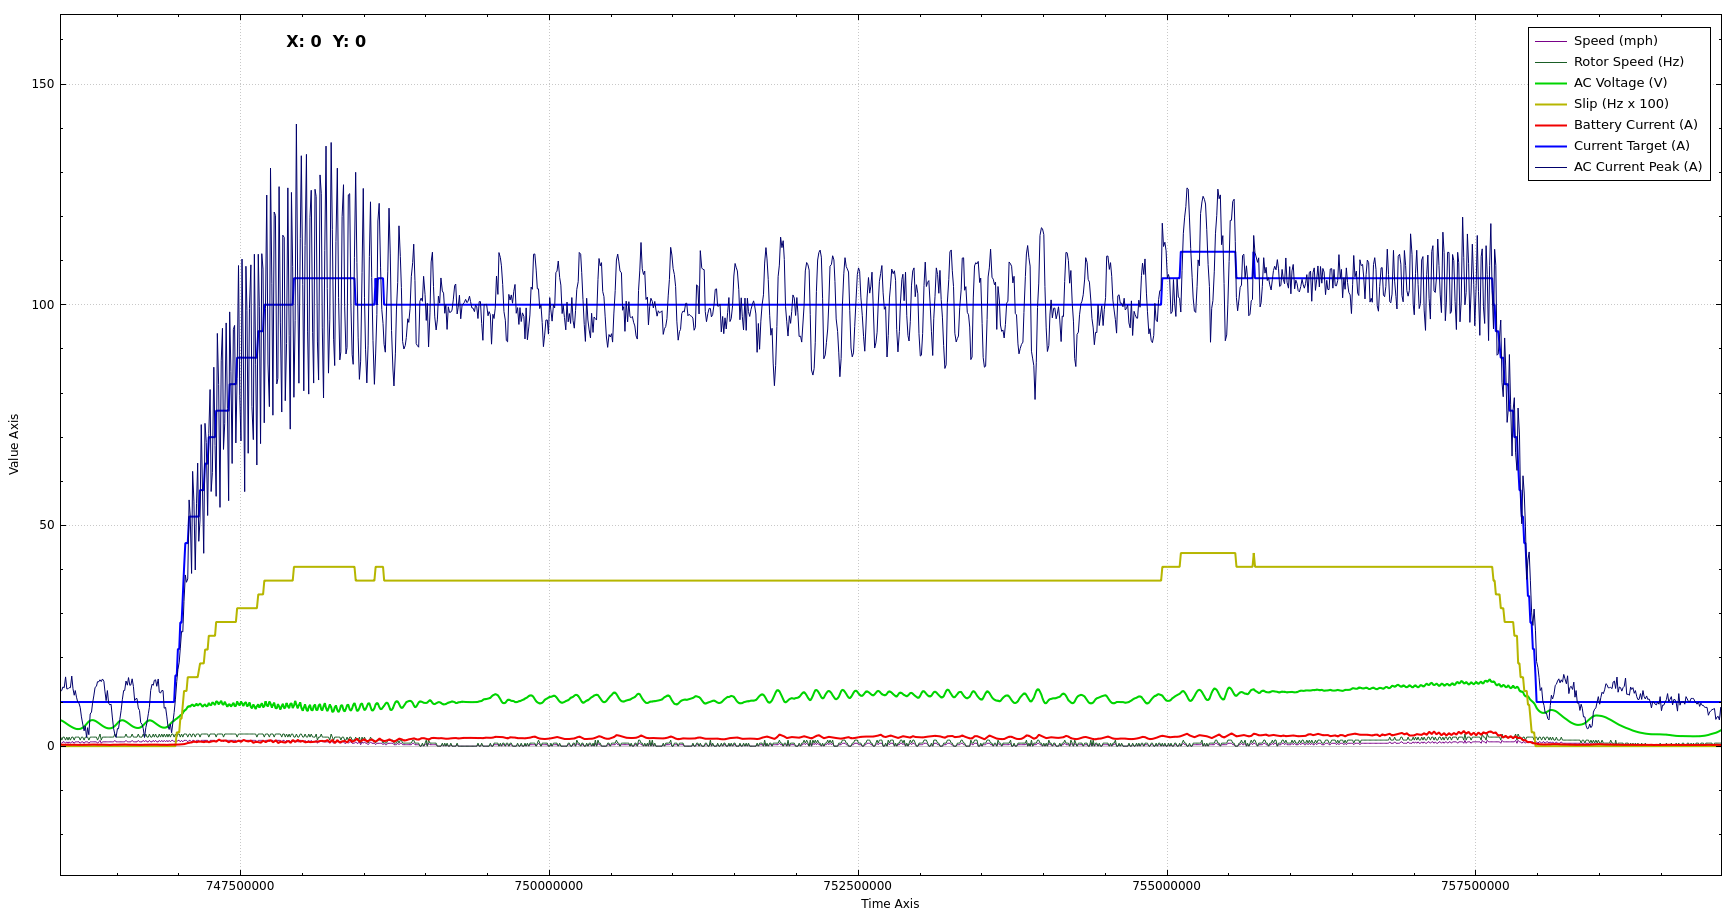Click the 757500000 time axis tick label
The image size is (1736, 918).
pyautogui.click(x=1475, y=886)
